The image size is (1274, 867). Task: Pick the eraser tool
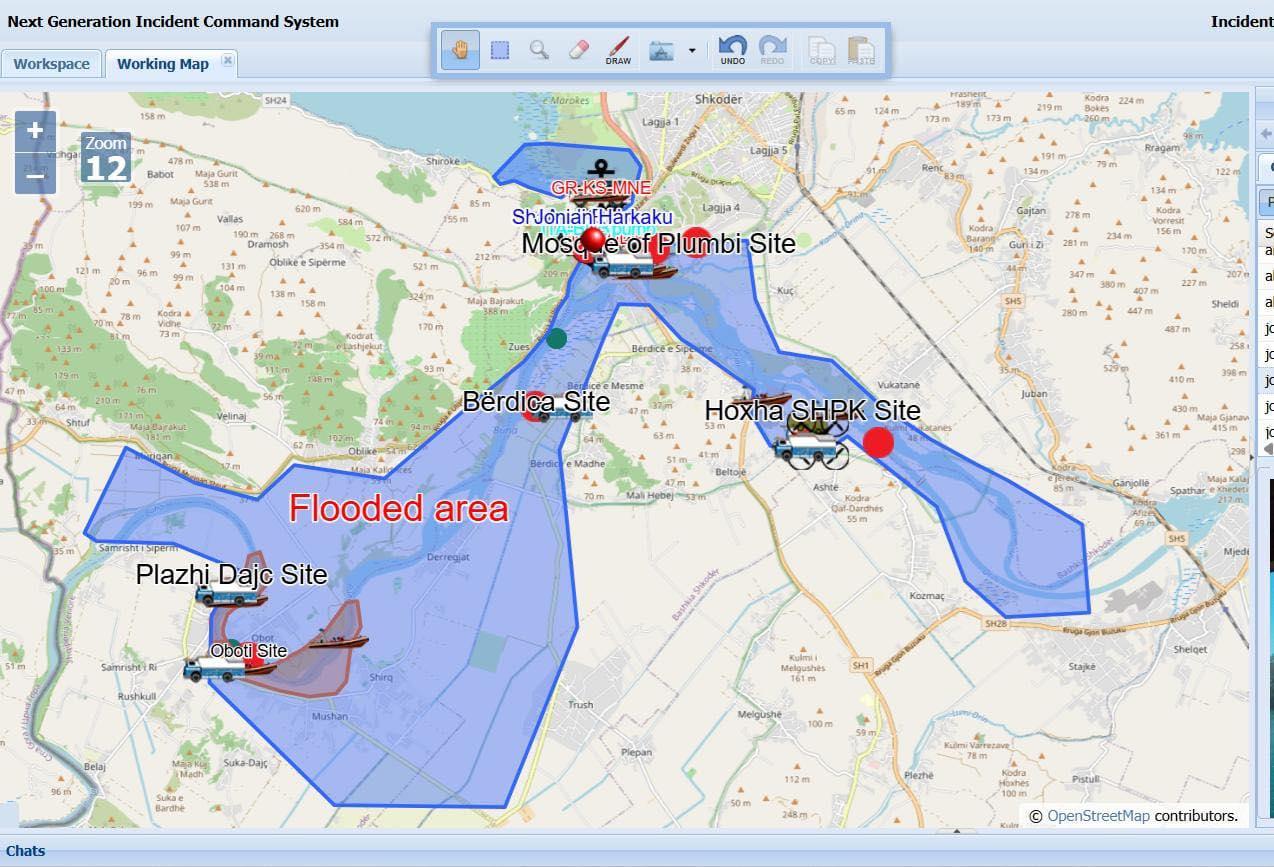(x=578, y=50)
